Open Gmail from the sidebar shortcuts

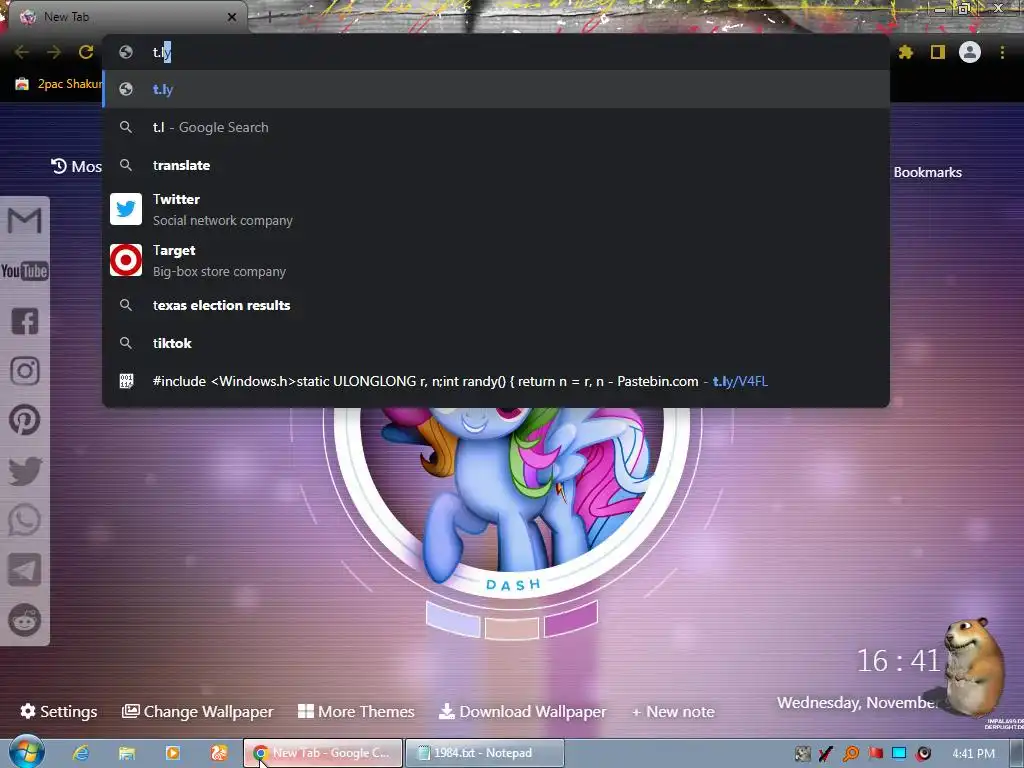[24, 221]
